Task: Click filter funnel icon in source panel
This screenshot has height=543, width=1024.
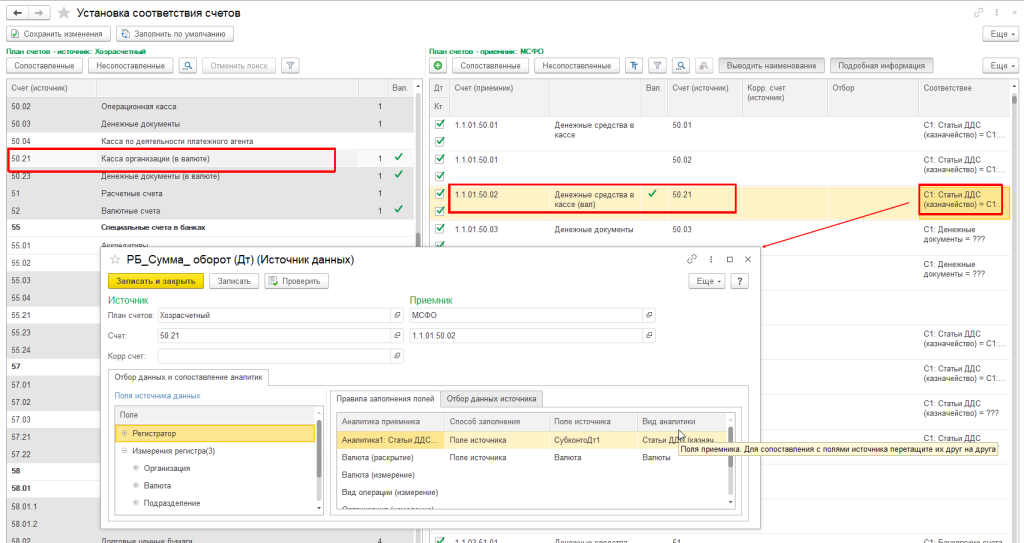Action: [290, 66]
